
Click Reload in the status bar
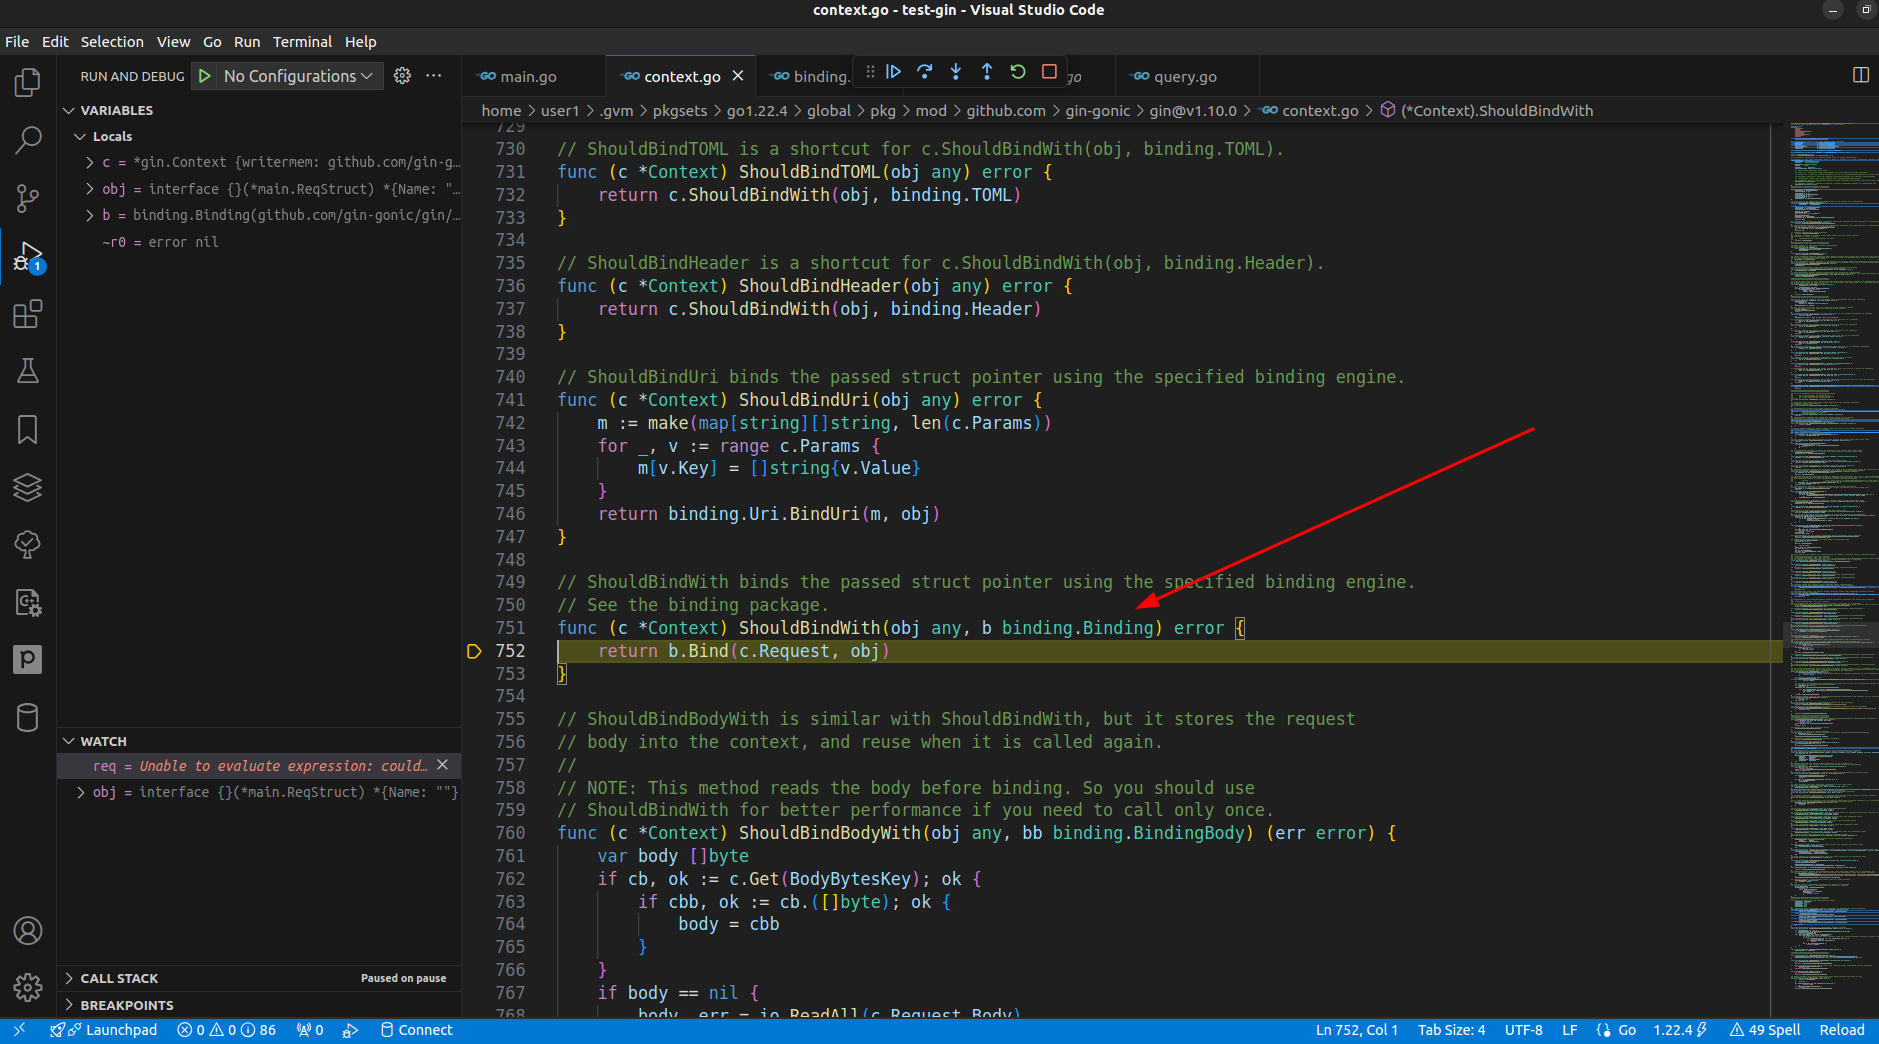coord(1842,1030)
